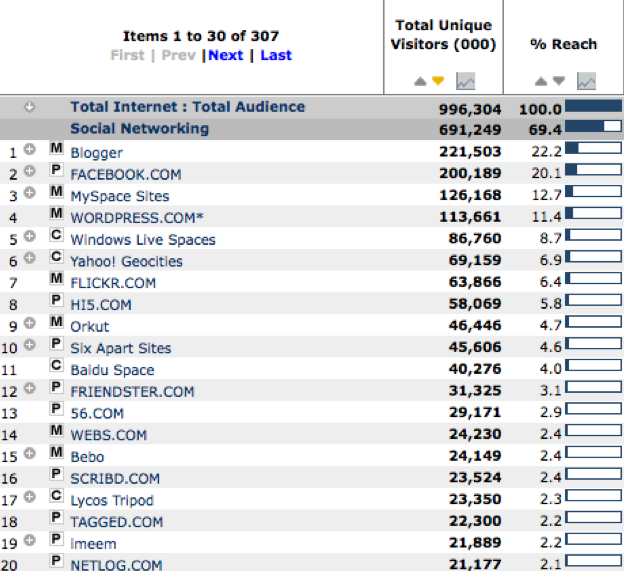Open the MySpace Sites entry

click(x=120, y=196)
